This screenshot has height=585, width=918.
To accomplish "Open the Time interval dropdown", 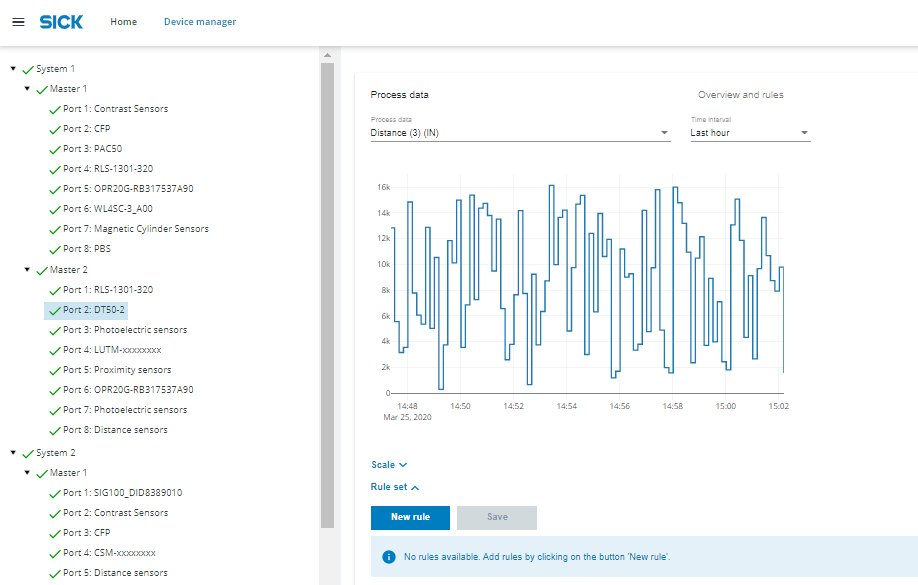I will click(x=751, y=133).
